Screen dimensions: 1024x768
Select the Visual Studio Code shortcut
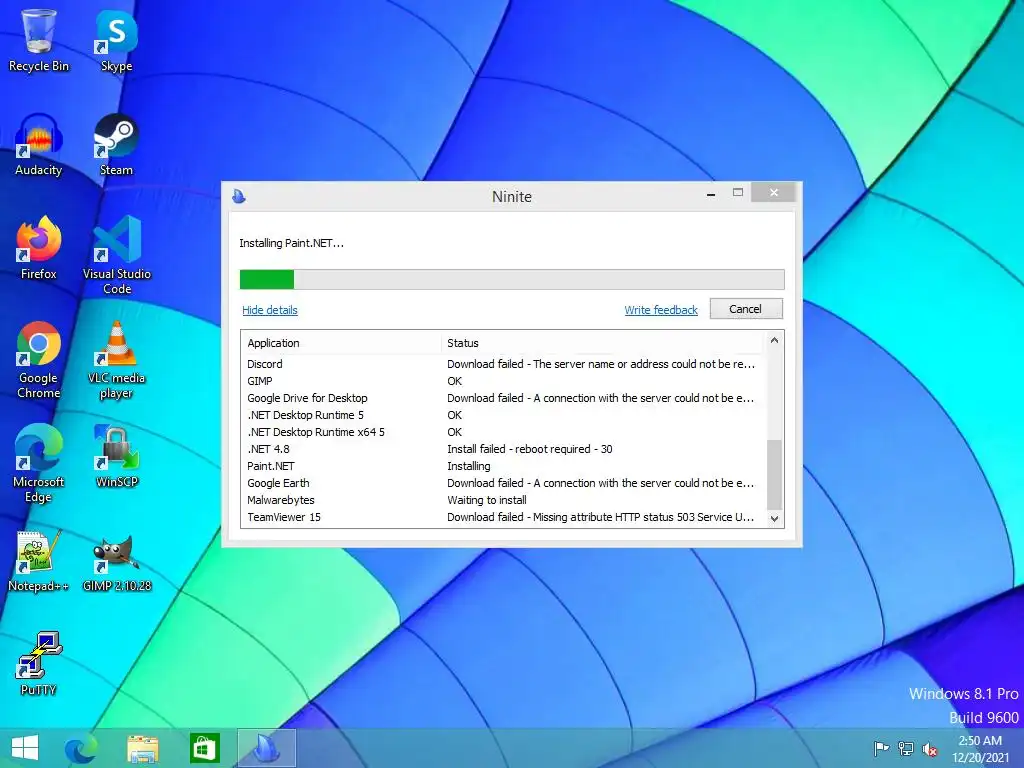coord(116,255)
